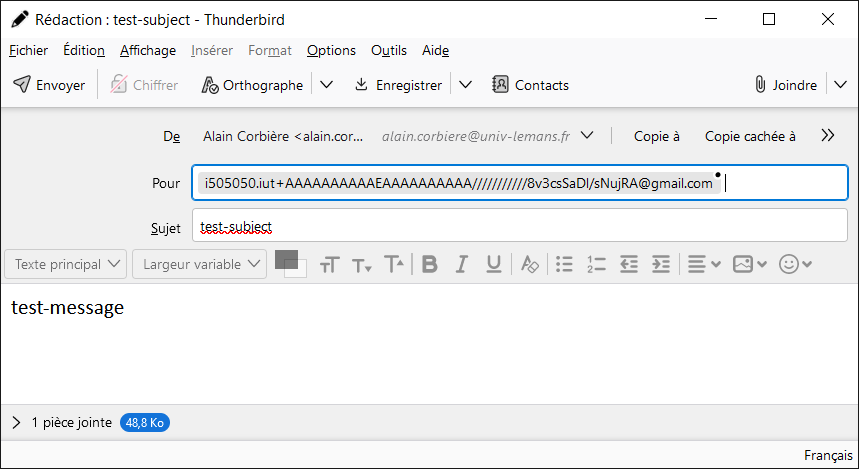This screenshot has height=469, width=859.
Task: Remove text formatting with the eraser icon
Action: pyautogui.click(x=529, y=265)
